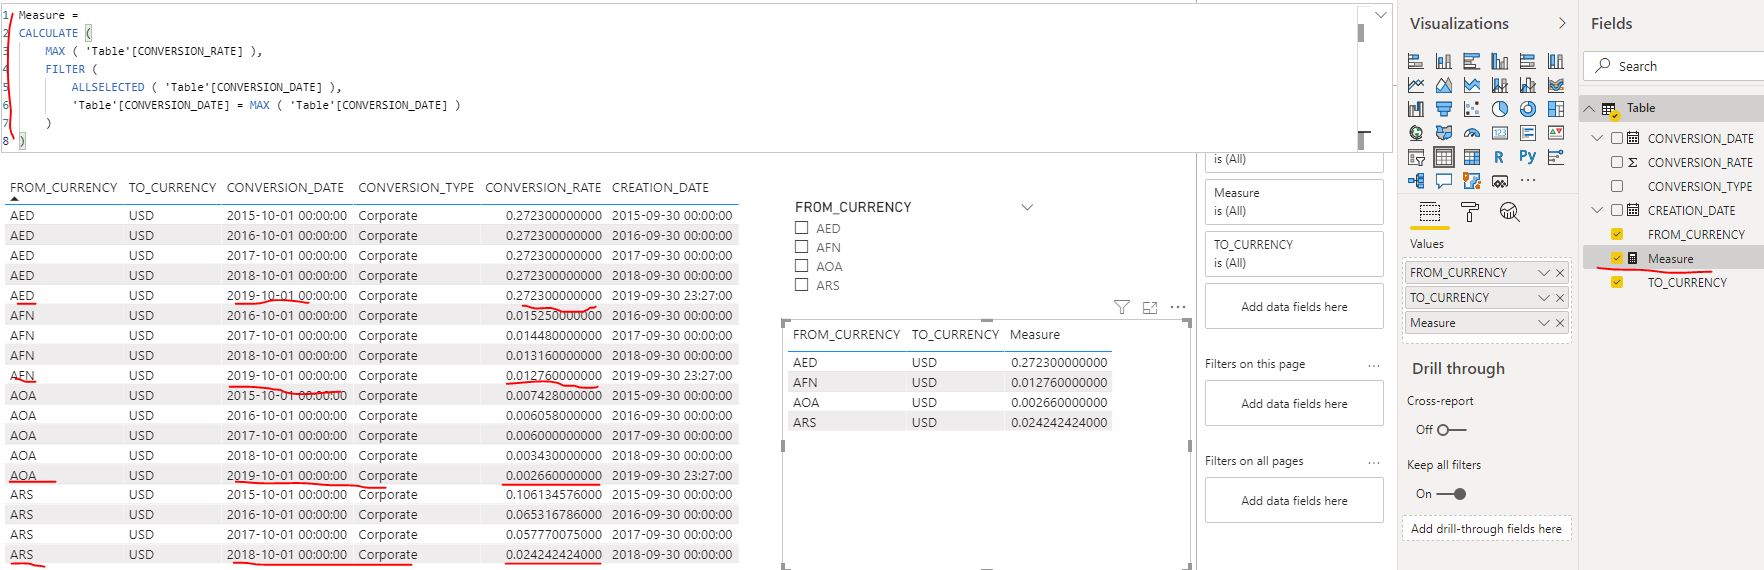Open dropdown for FROM_CURRENCY in Values well
This screenshot has height=570, width=1764.
click(x=1543, y=273)
